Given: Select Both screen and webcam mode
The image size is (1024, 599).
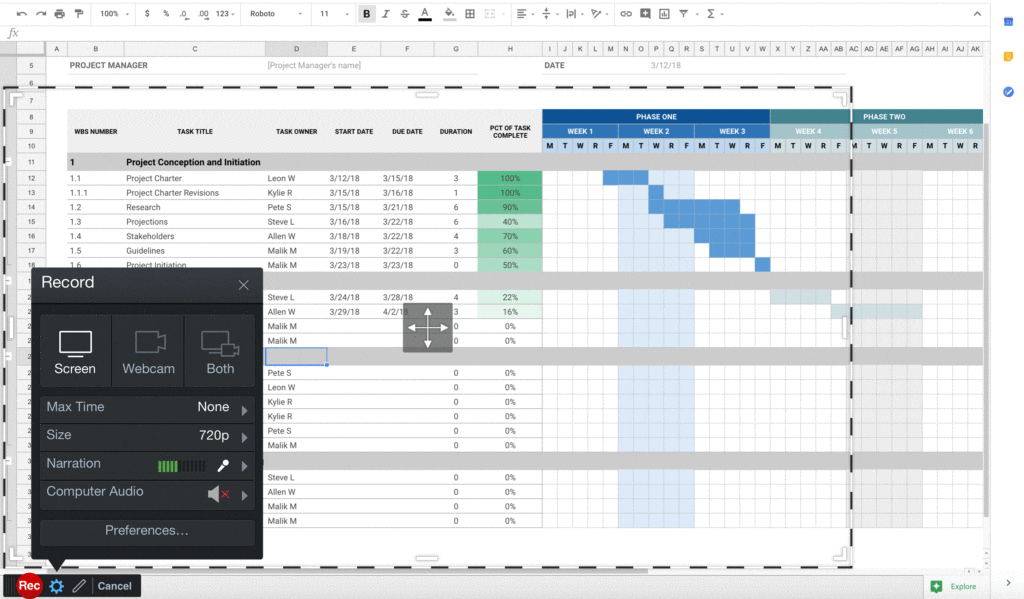Looking at the screenshot, I should pyautogui.click(x=220, y=353).
